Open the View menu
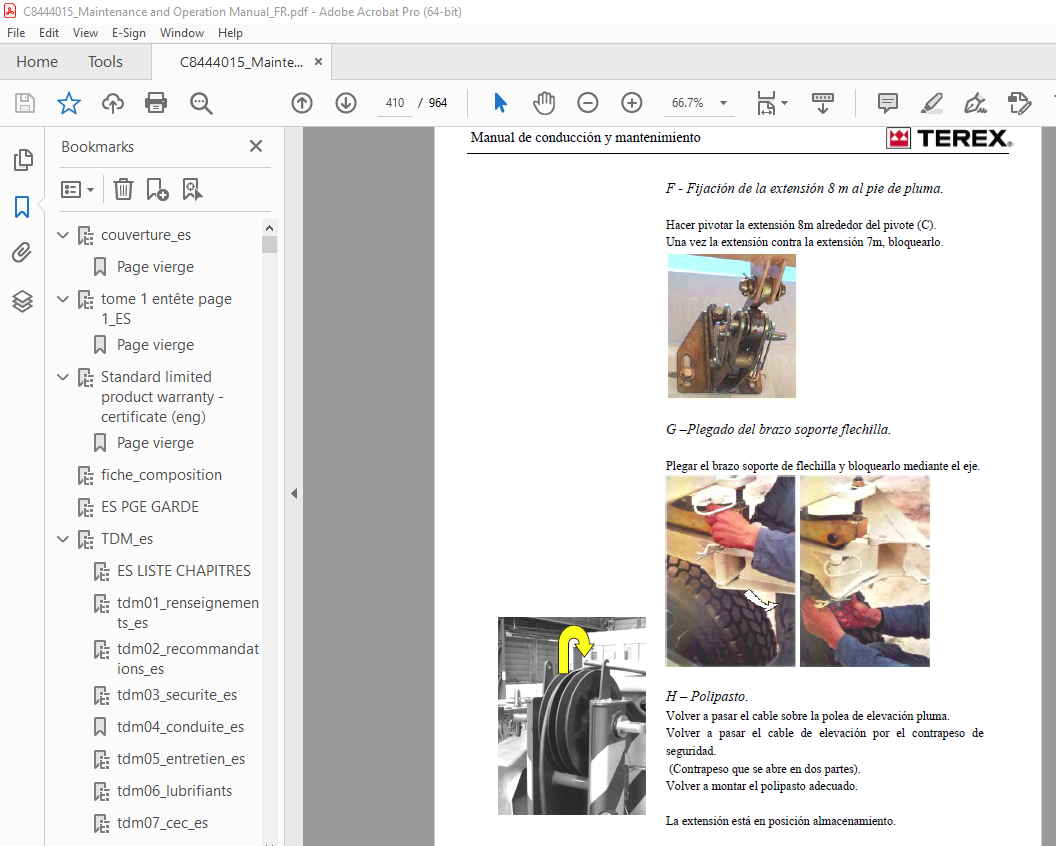Screen dimensions: 1056x846 click(85, 33)
